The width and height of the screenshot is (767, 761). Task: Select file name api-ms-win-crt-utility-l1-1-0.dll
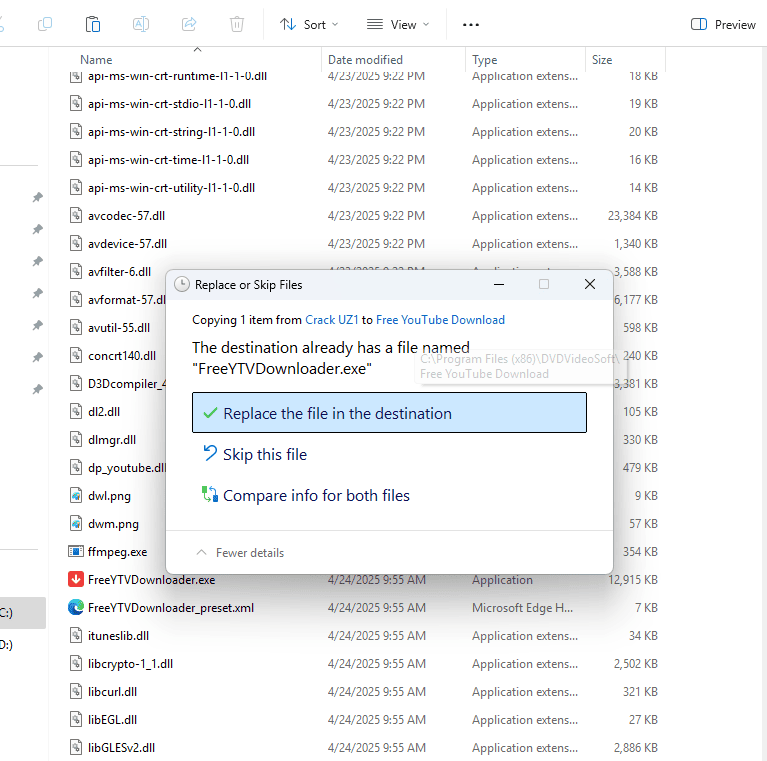tap(171, 188)
